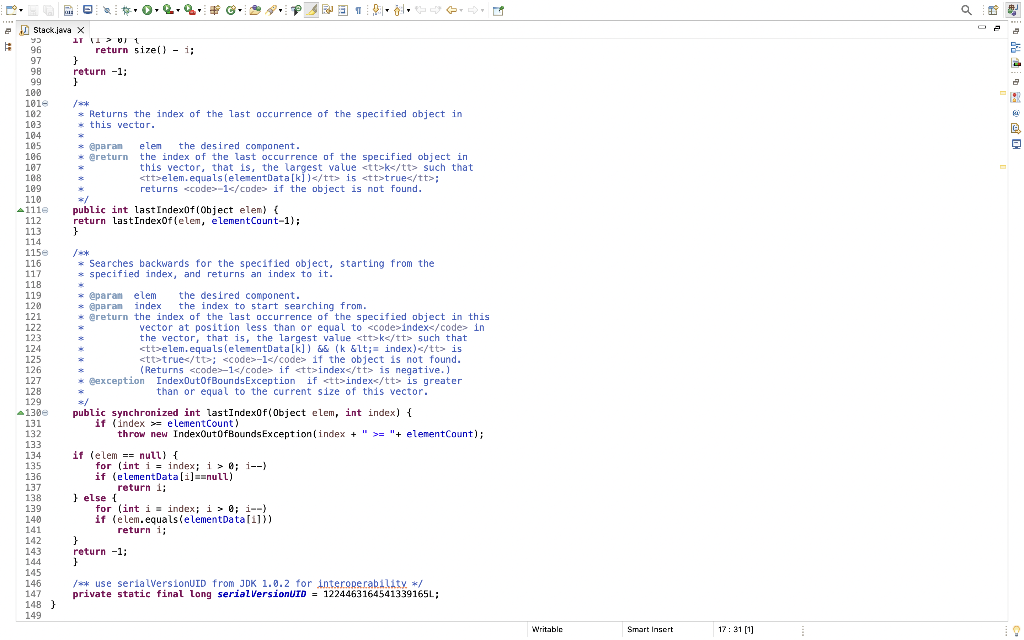This screenshot has height=640, width=1024.
Task: Click the Coverage launch icon
Action: [168, 10]
